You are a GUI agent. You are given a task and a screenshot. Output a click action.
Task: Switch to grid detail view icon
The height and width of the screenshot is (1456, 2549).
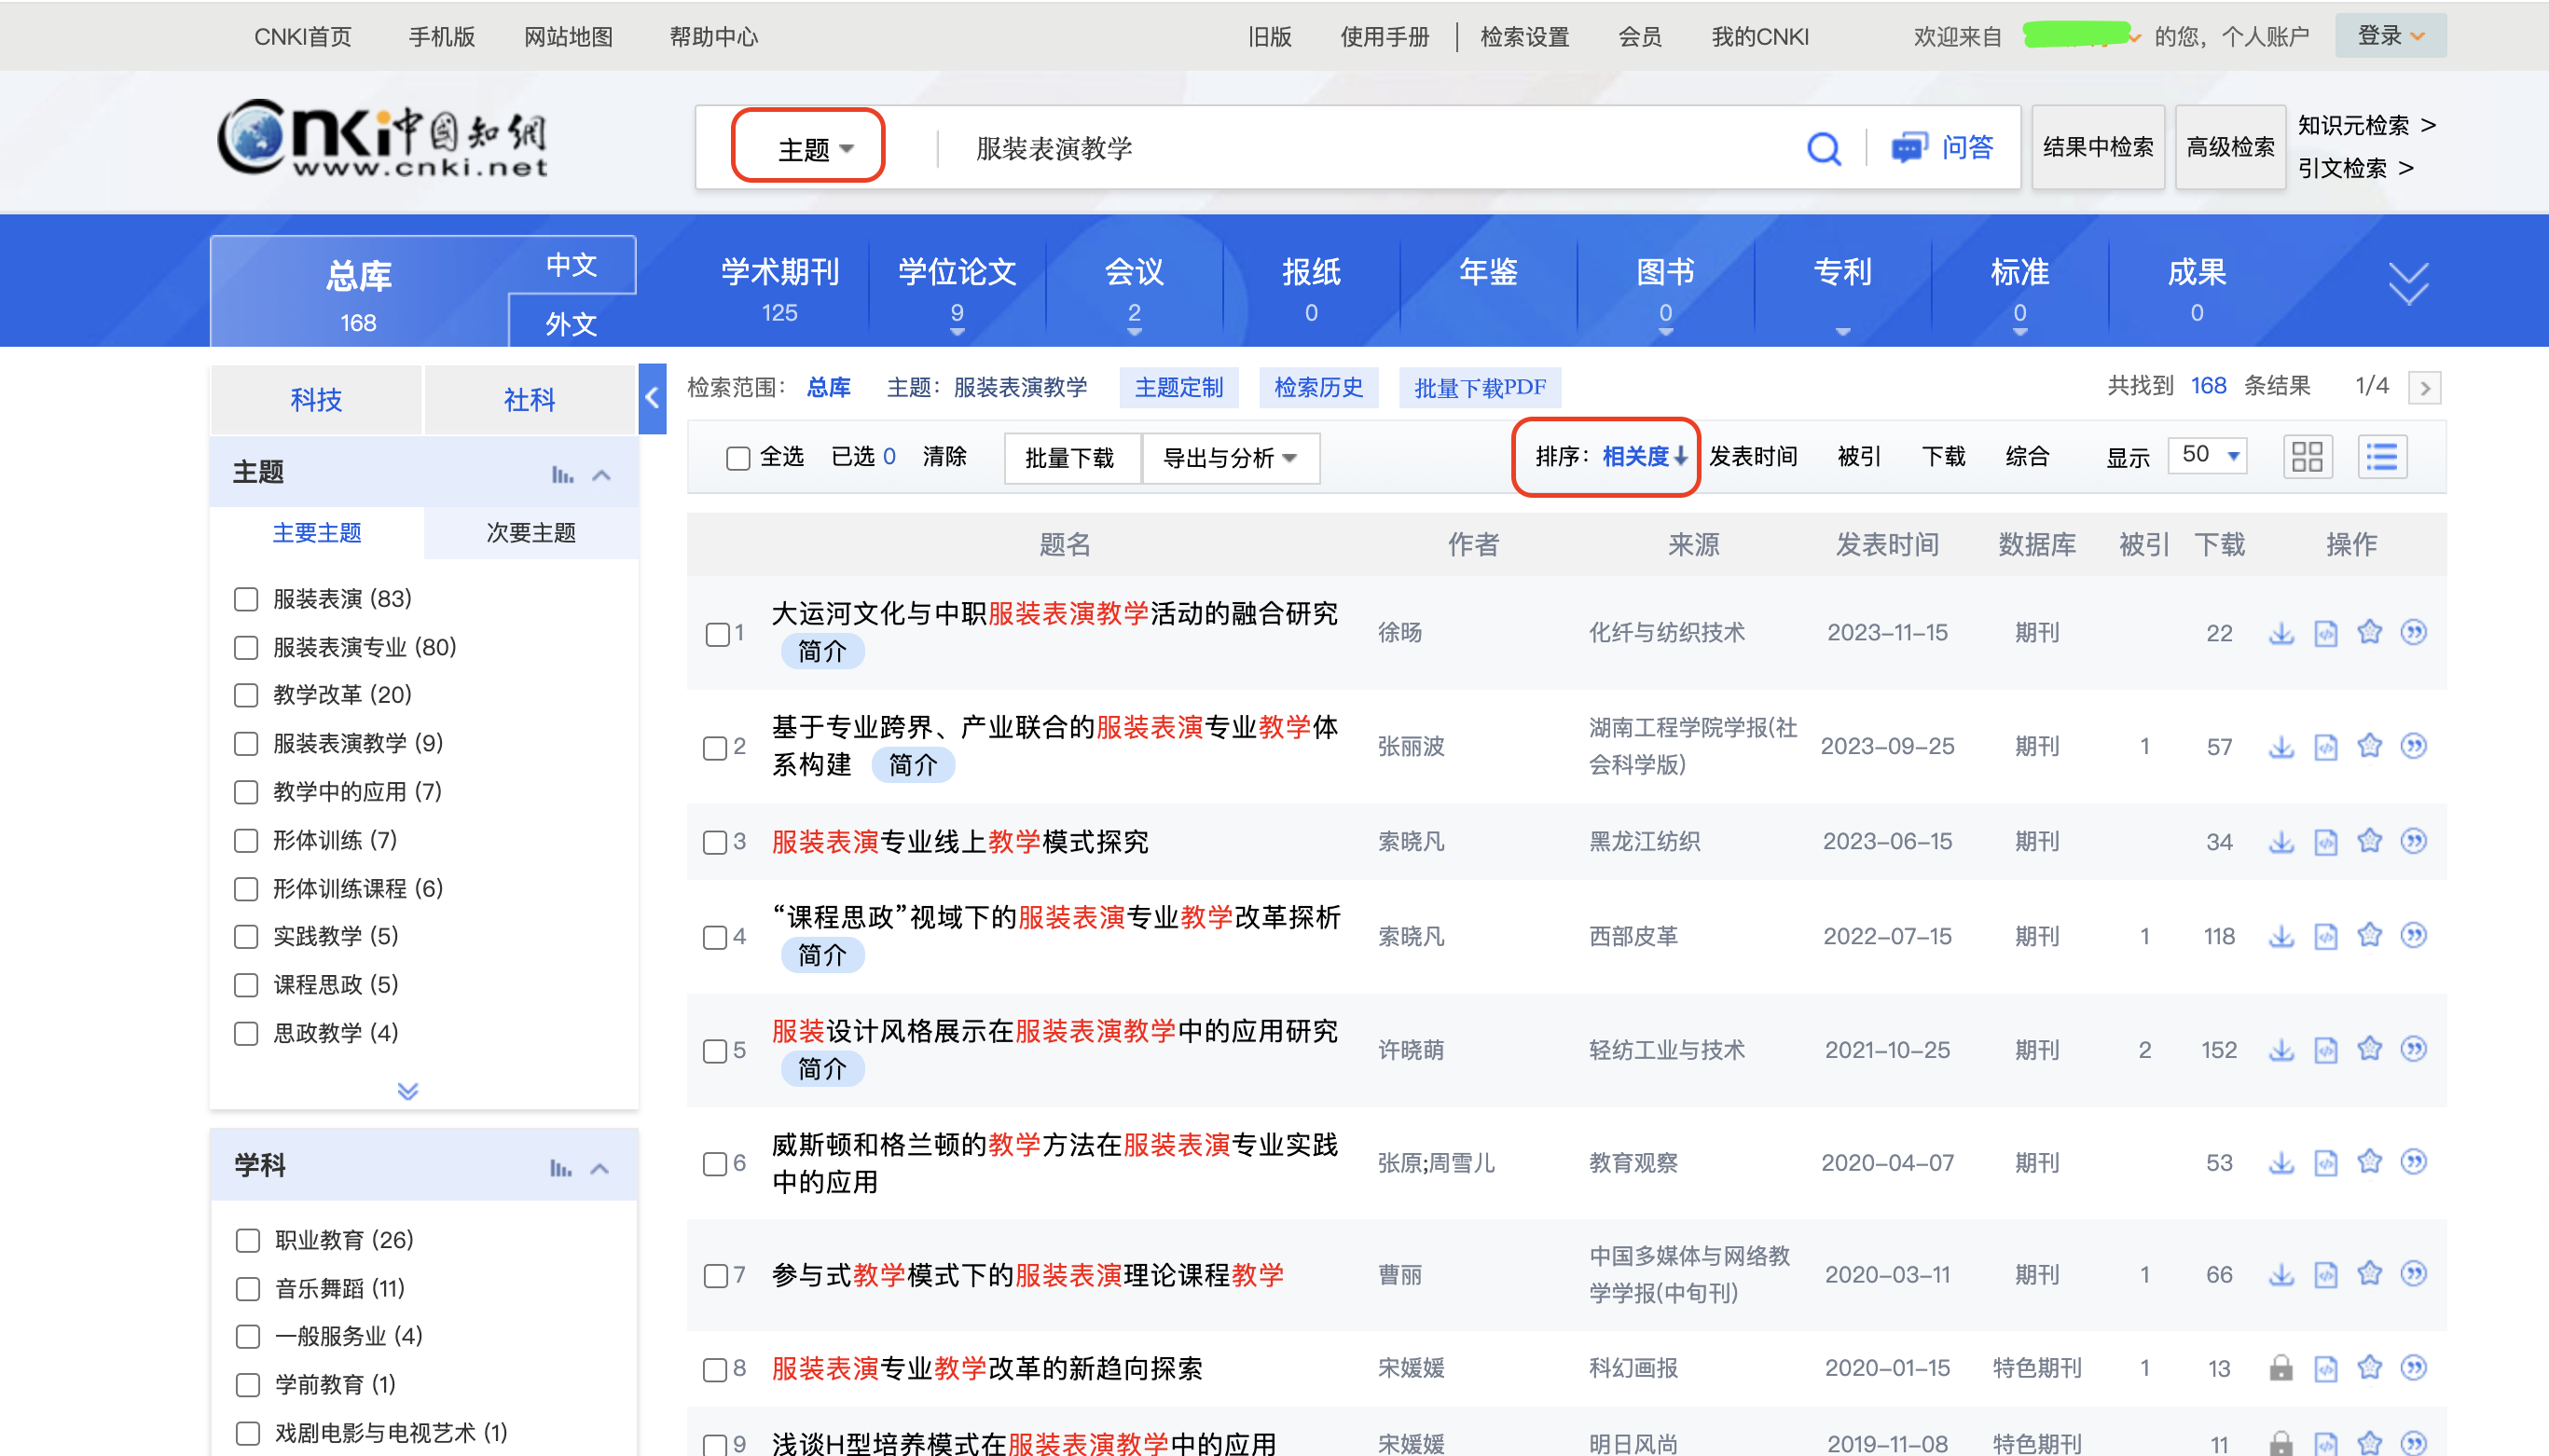pyautogui.click(x=2307, y=457)
